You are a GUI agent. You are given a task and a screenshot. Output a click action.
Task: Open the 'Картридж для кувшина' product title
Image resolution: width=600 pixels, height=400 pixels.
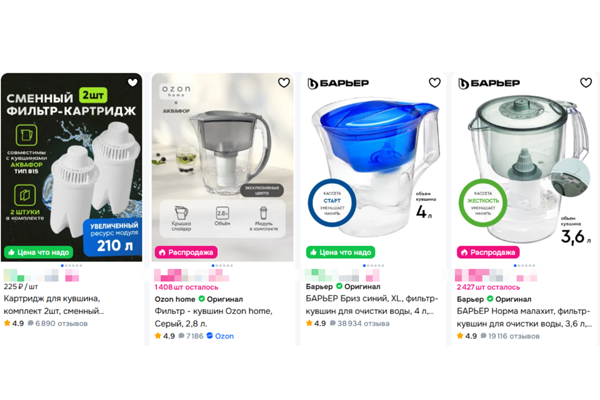tap(52, 304)
